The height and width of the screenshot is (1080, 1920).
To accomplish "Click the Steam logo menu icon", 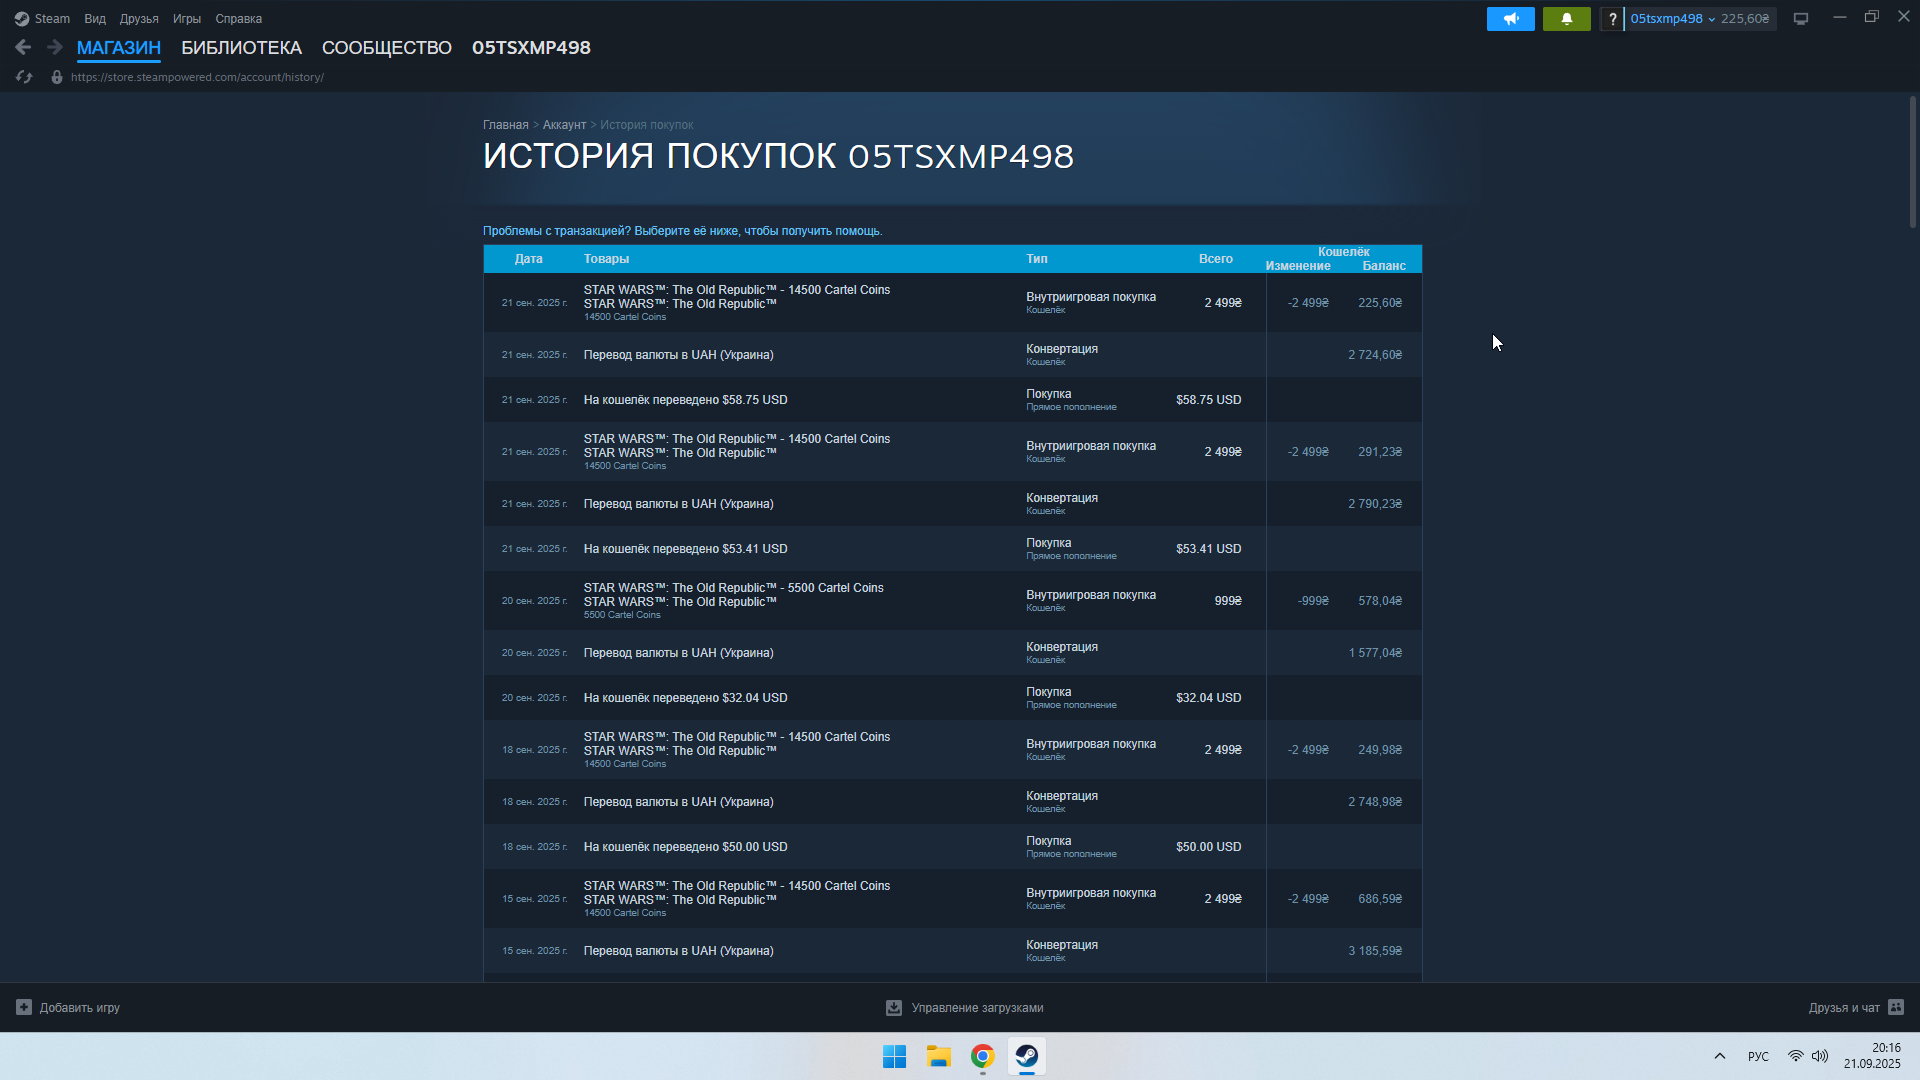I will [22, 19].
